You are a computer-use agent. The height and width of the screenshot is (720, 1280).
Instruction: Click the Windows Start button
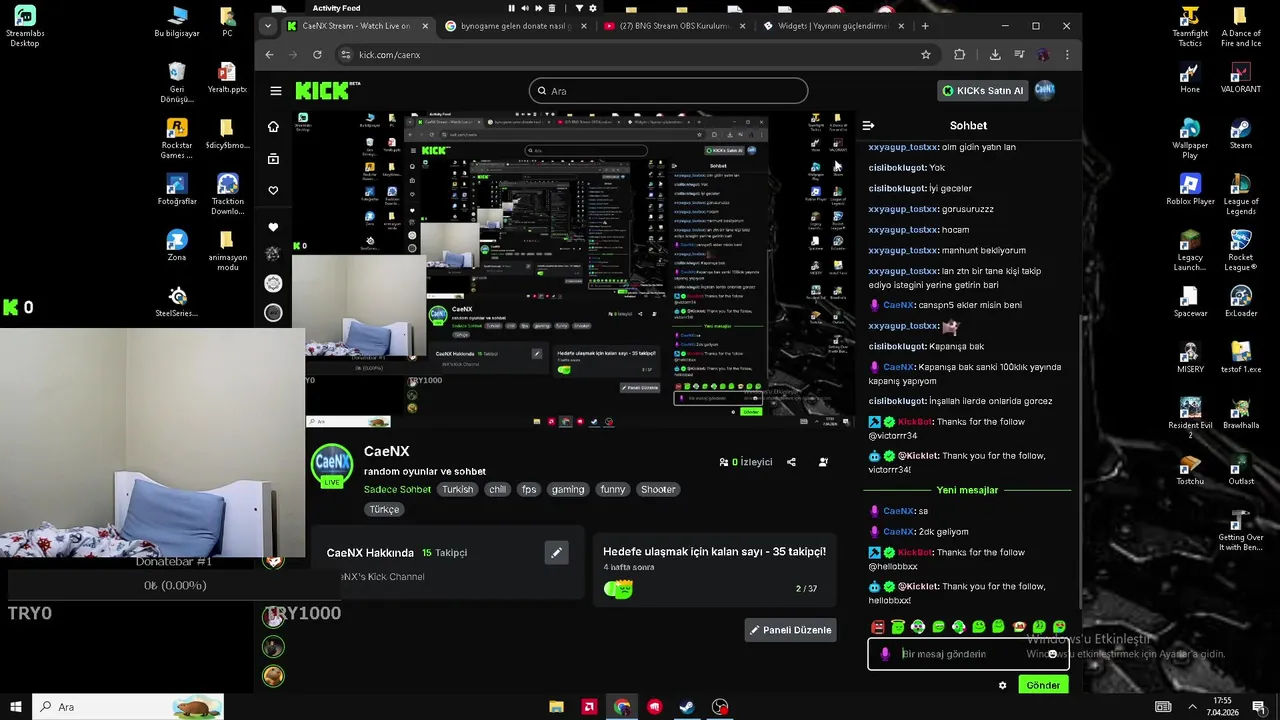pos(16,707)
